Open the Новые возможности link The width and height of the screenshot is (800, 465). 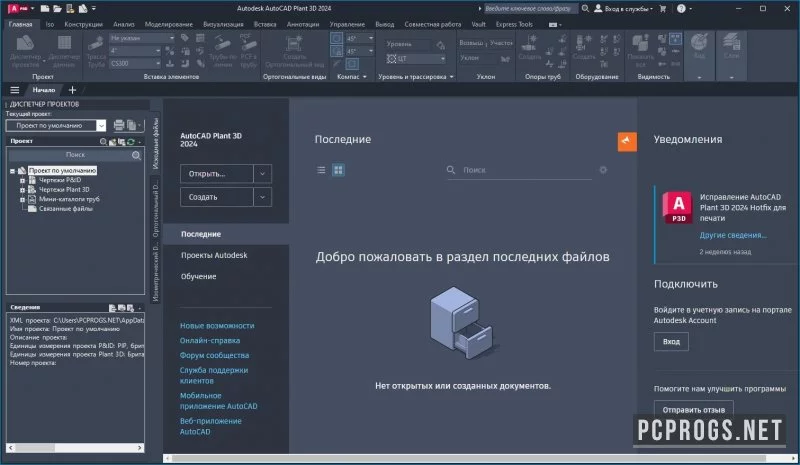coord(217,325)
